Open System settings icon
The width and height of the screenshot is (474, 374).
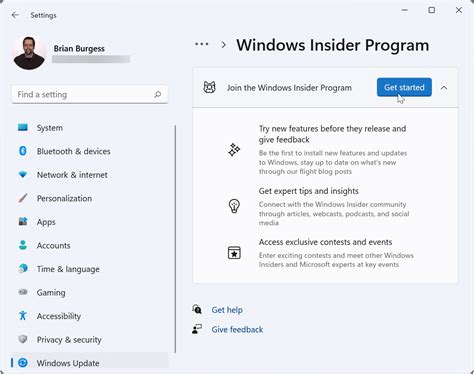(x=23, y=128)
